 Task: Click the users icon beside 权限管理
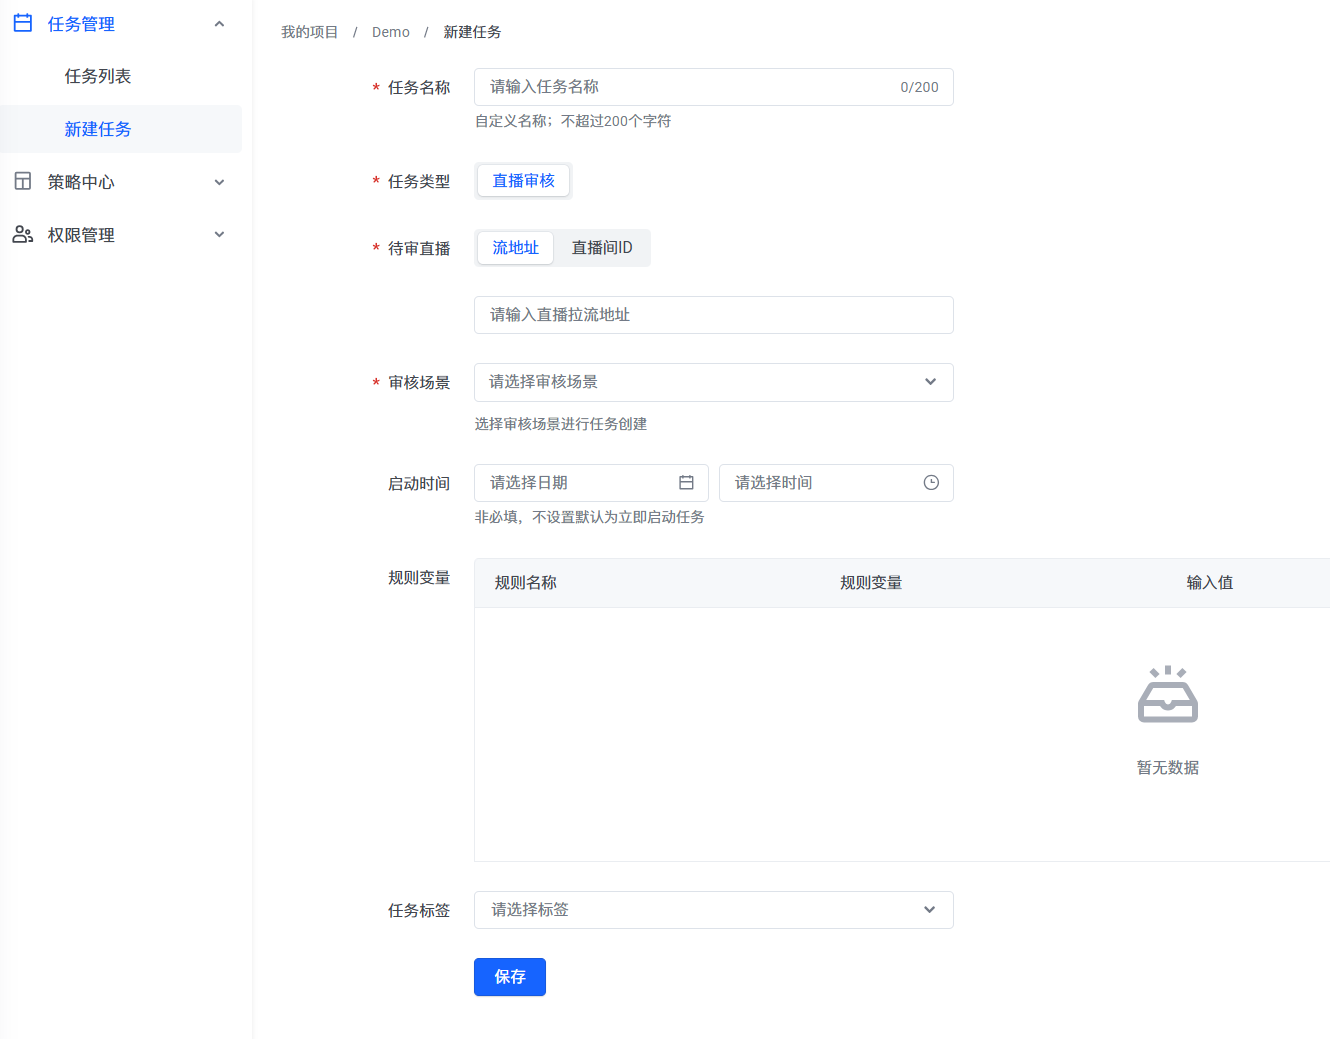pos(23,234)
